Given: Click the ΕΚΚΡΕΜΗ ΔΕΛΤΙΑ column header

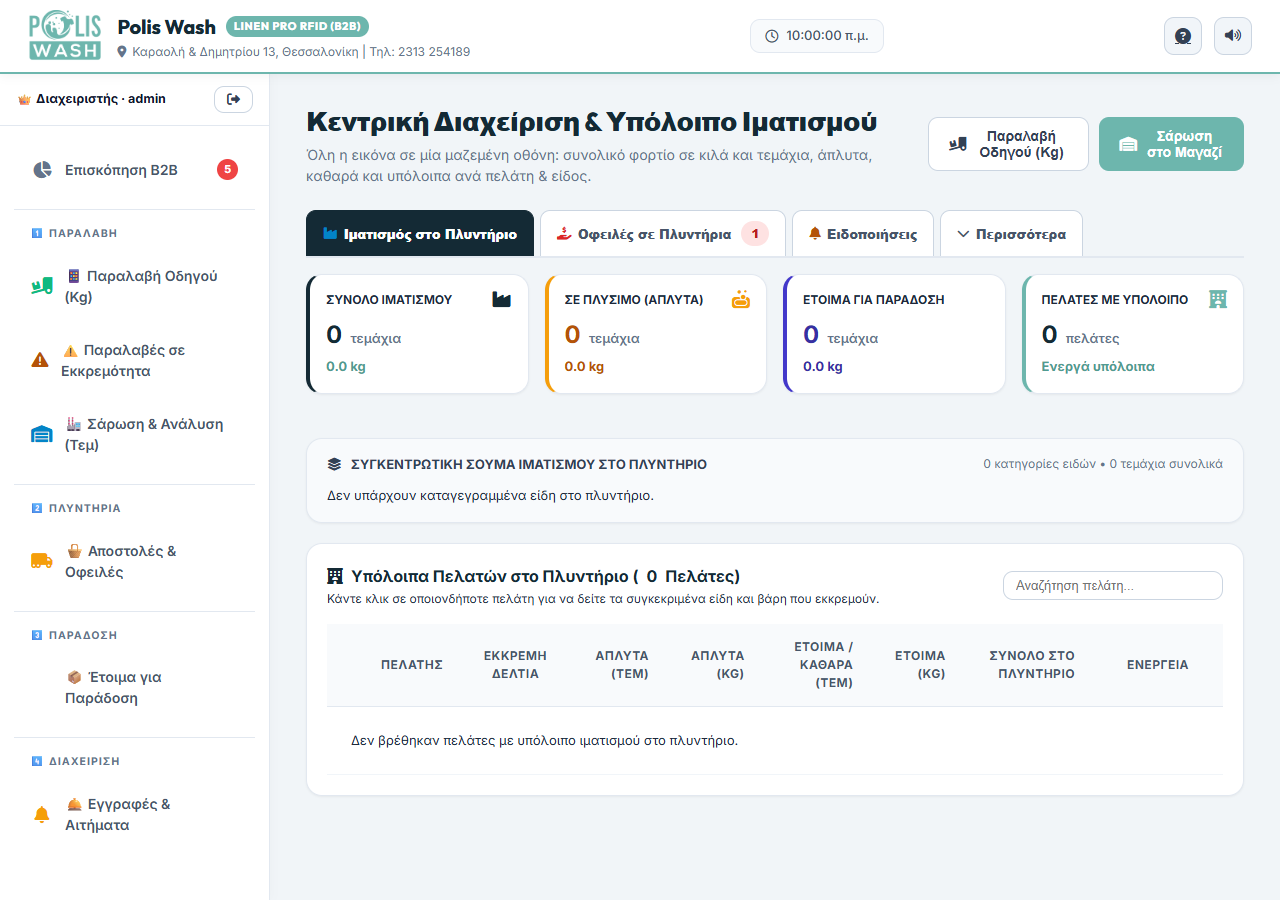Looking at the screenshot, I should pyautogui.click(x=515, y=665).
